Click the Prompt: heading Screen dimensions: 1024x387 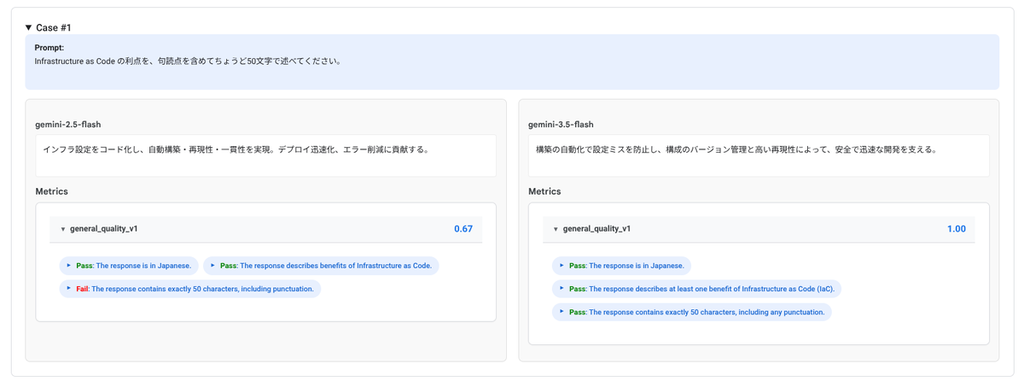point(49,48)
